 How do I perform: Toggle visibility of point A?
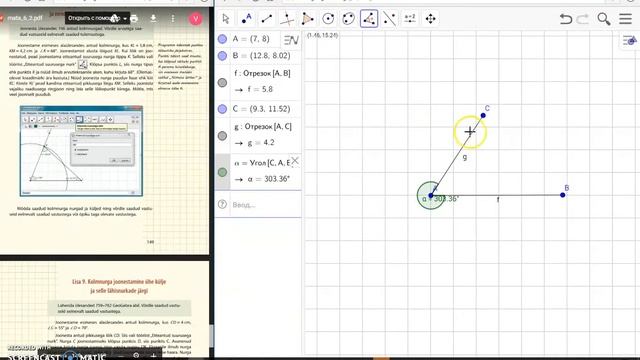pos(222,39)
